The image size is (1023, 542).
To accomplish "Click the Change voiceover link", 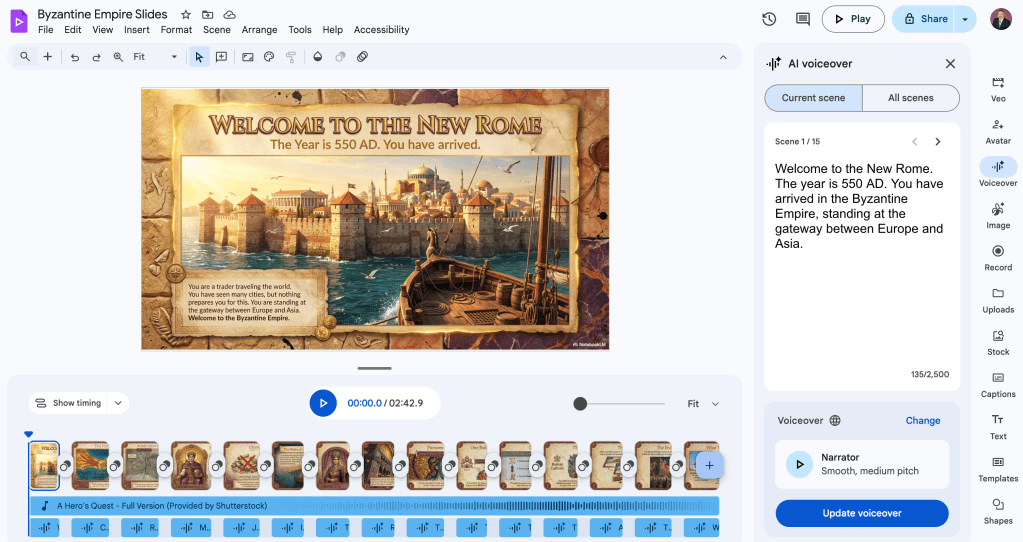I will point(922,421).
